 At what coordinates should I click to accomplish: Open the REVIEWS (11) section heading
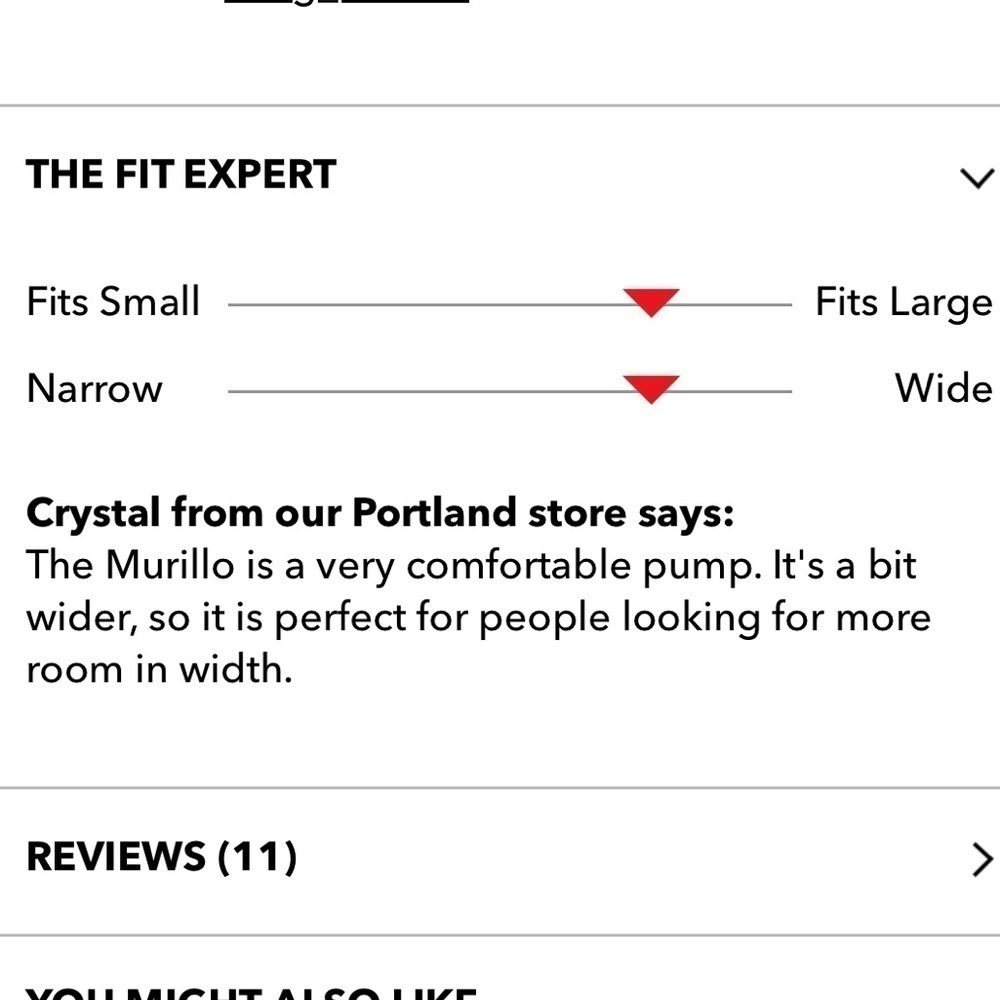tap(160, 857)
